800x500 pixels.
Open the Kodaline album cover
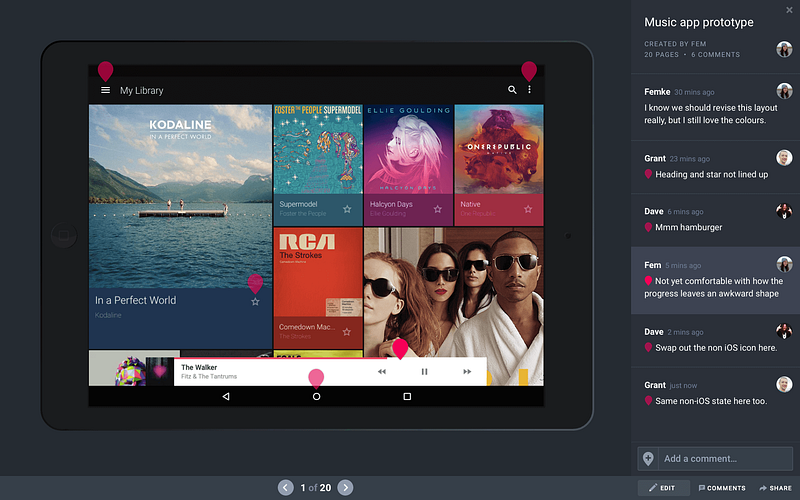coord(180,196)
